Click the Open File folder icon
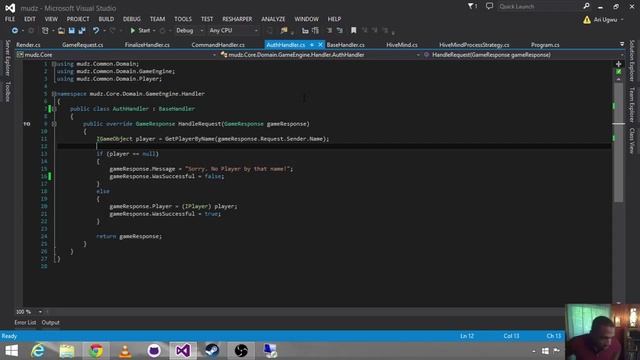640x360 pixels. click(61, 31)
